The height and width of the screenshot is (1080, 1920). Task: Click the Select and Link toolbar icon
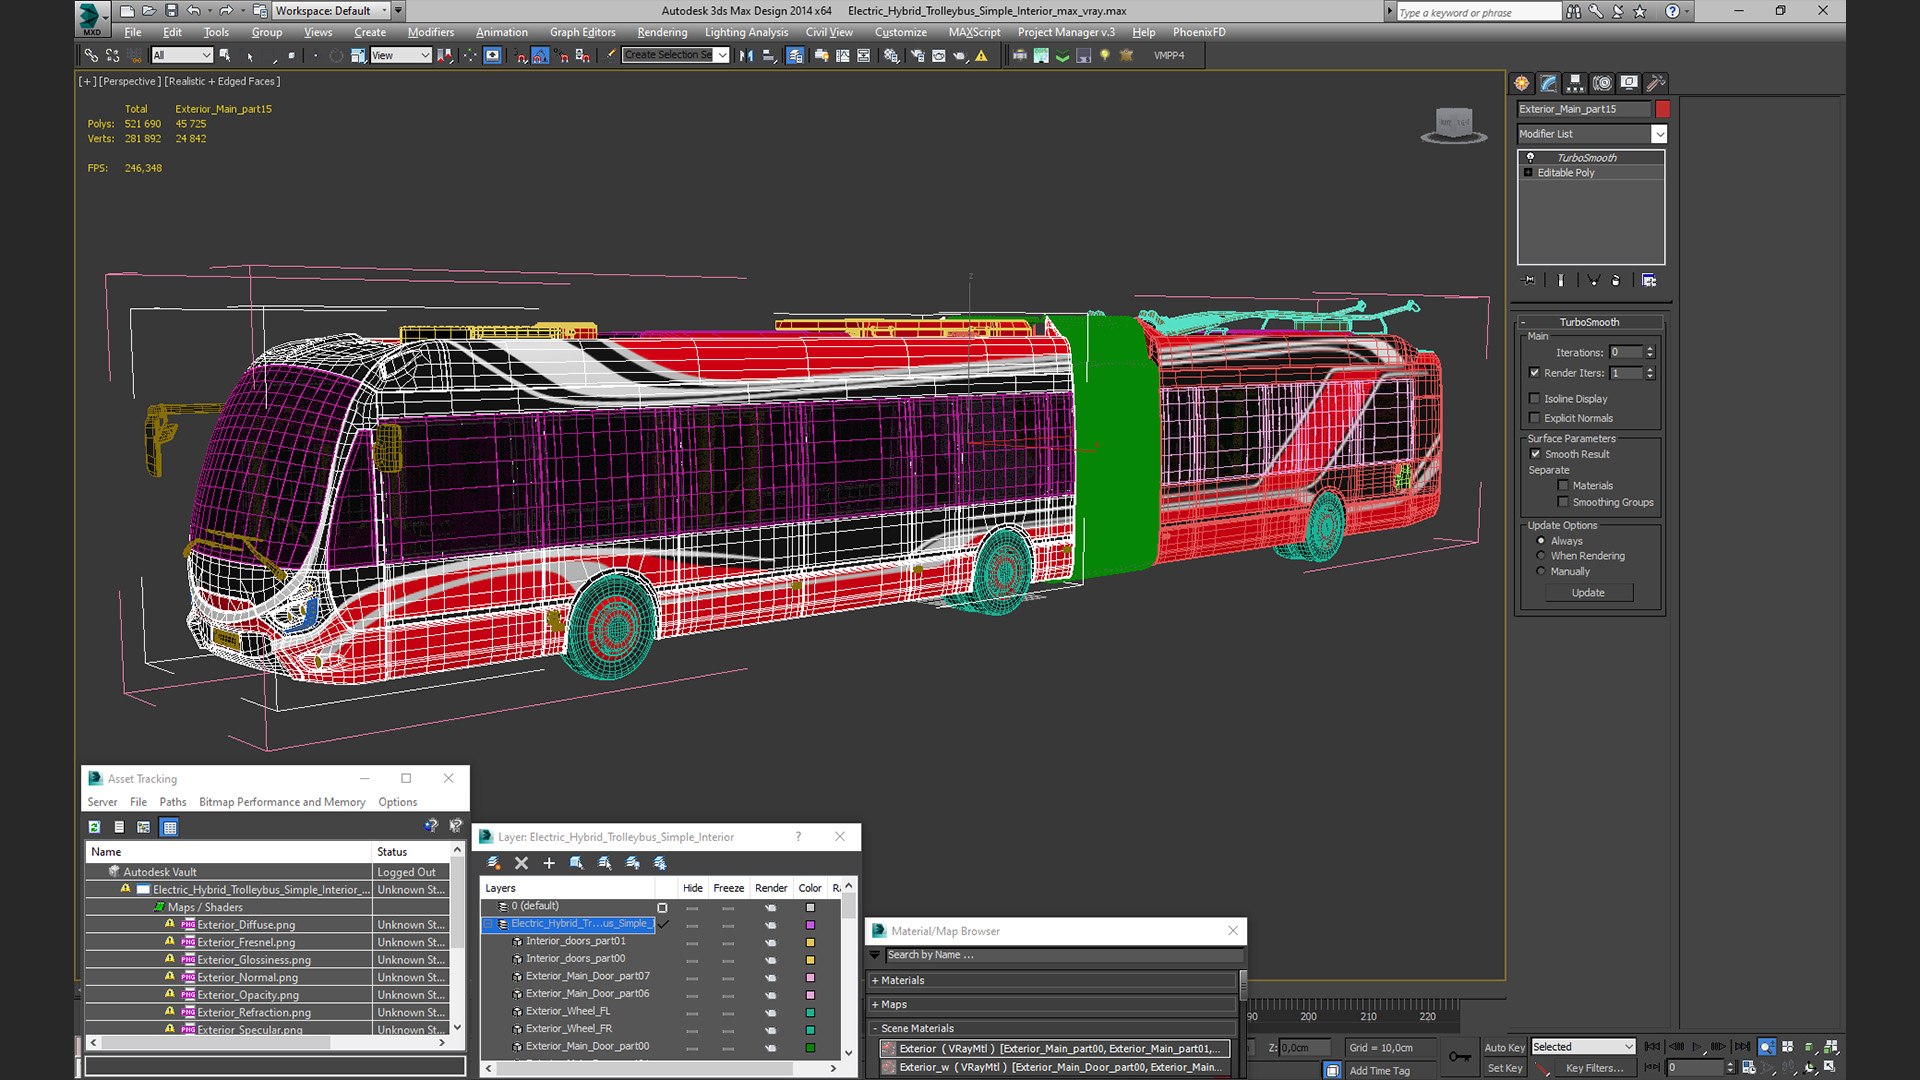click(x=91, y=56)
